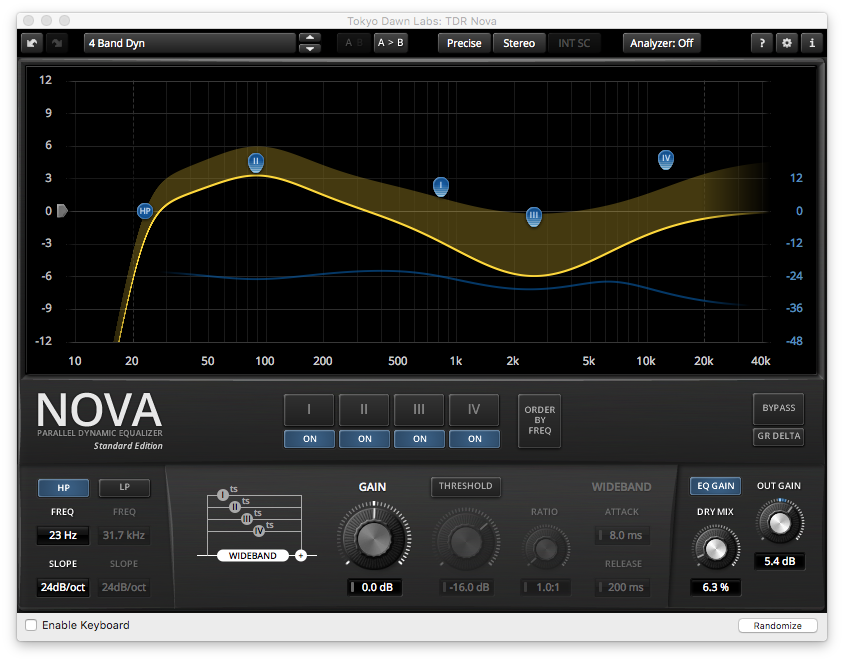Click the gain value 0.0 dB field
844x662 pixels.
pos(375,587)
